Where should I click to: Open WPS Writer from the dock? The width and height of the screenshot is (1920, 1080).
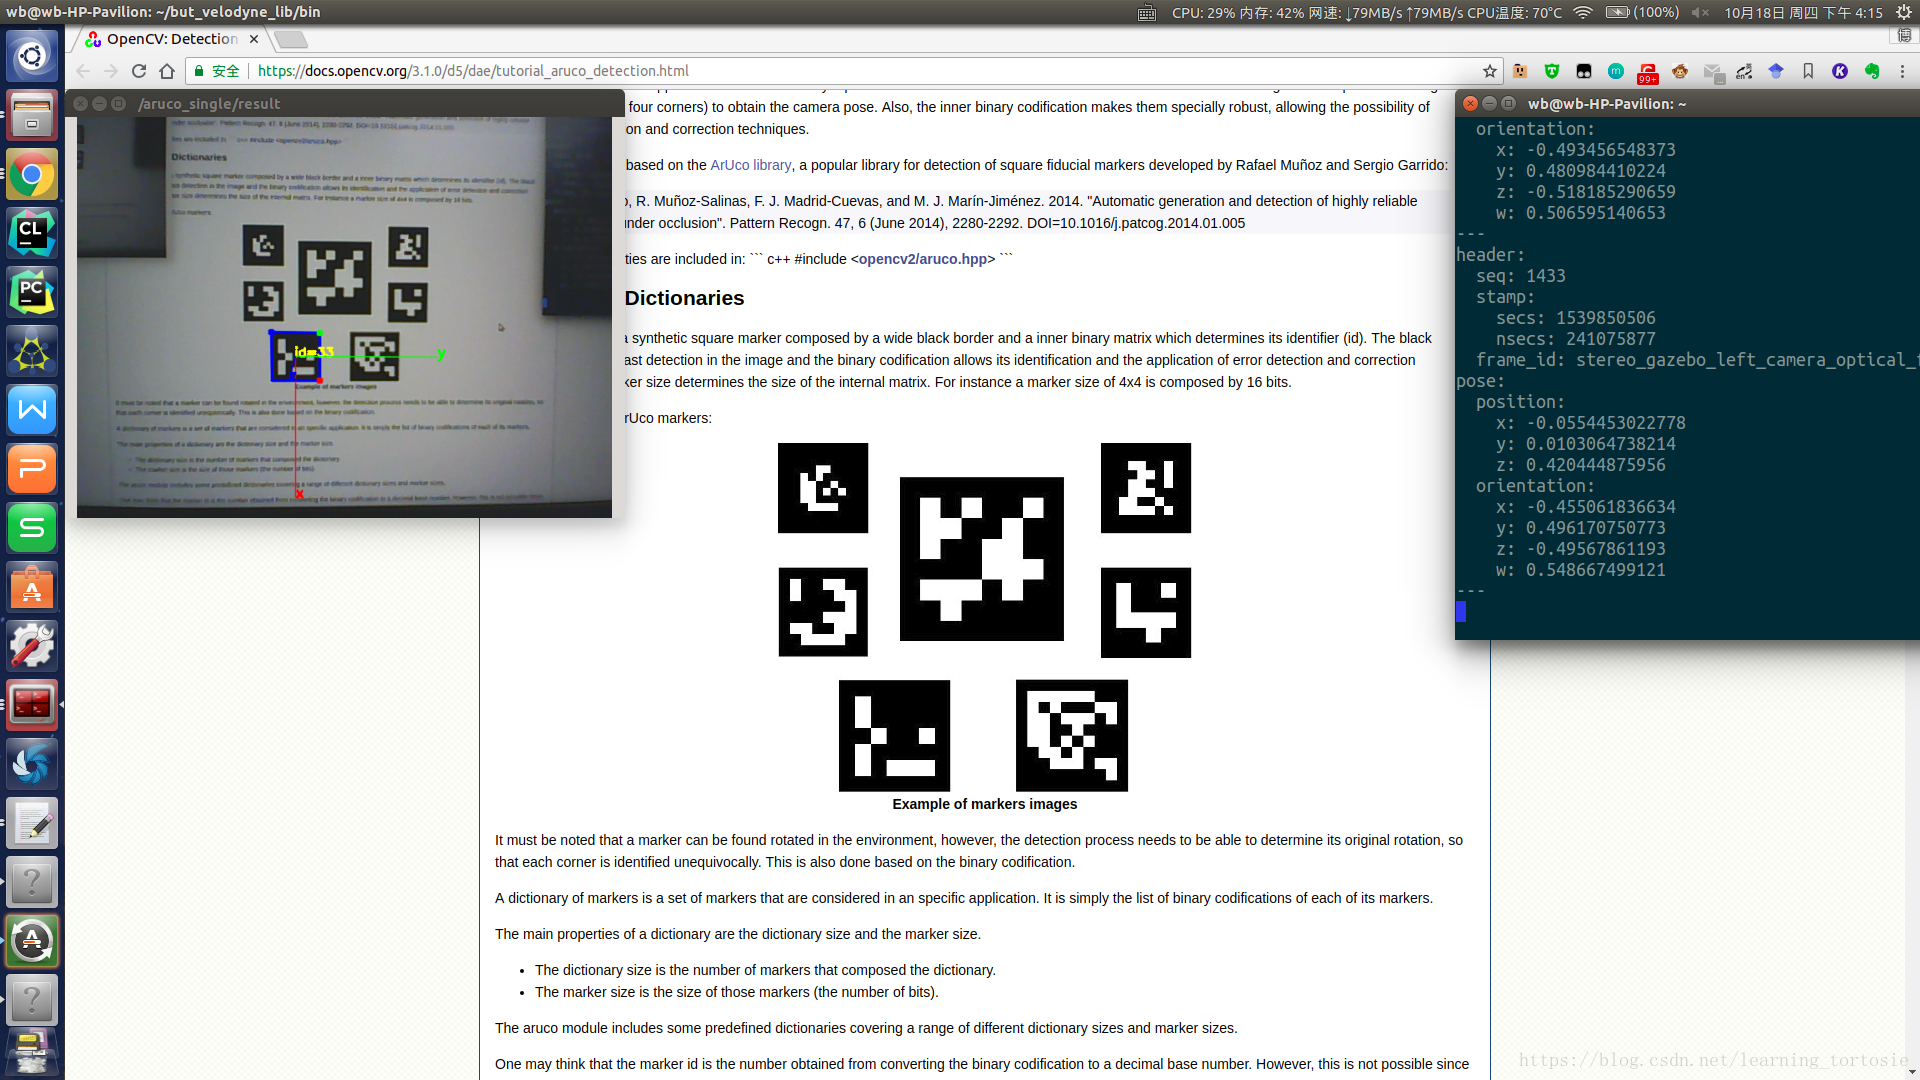point(32,410)
